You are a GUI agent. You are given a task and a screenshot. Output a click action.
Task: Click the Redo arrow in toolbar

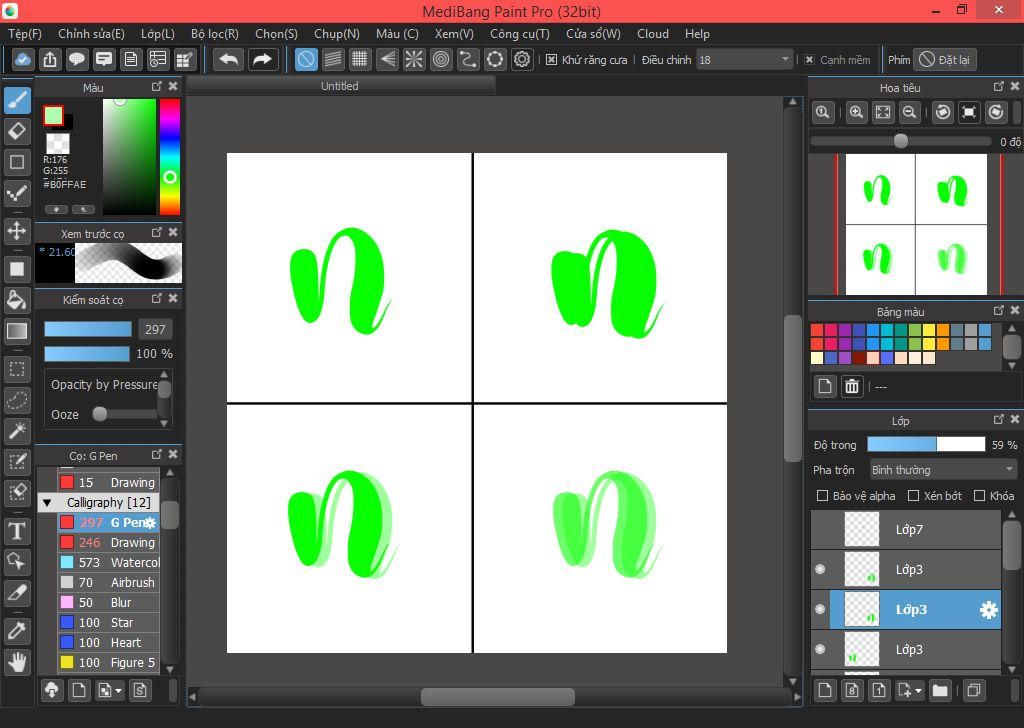(x=262, y=60)
